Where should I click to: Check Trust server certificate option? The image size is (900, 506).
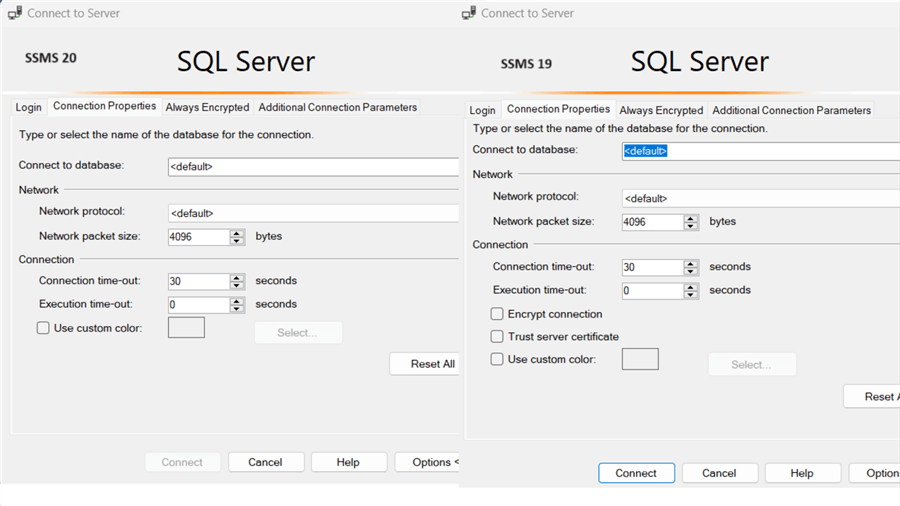tap(497, 337)
